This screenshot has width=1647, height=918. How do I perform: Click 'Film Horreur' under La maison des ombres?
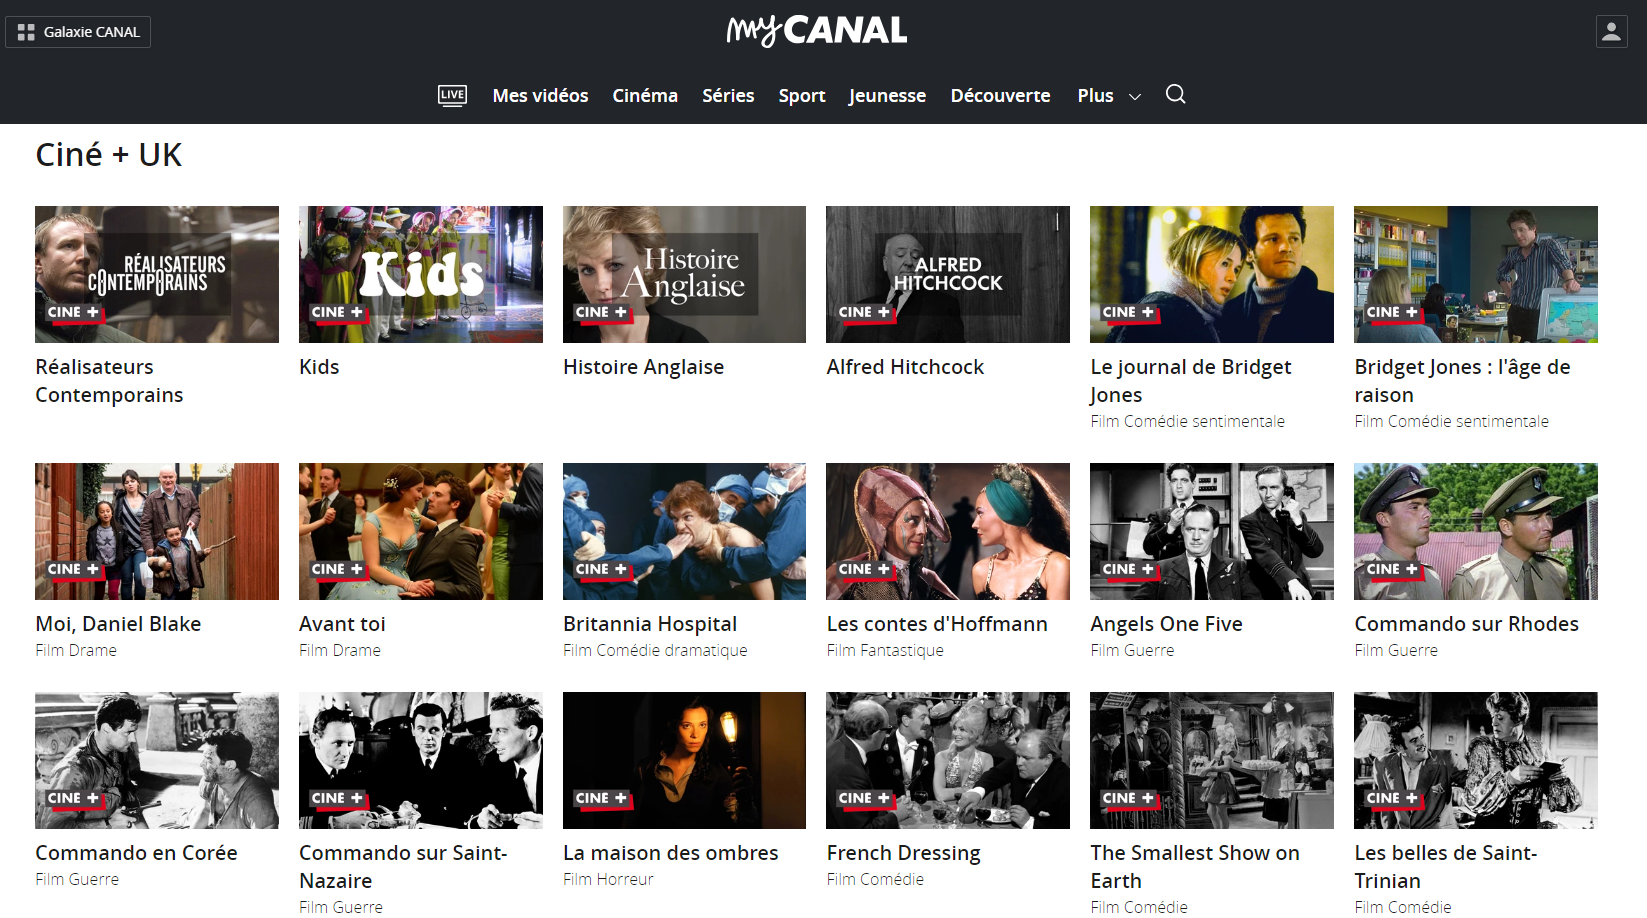608,879
